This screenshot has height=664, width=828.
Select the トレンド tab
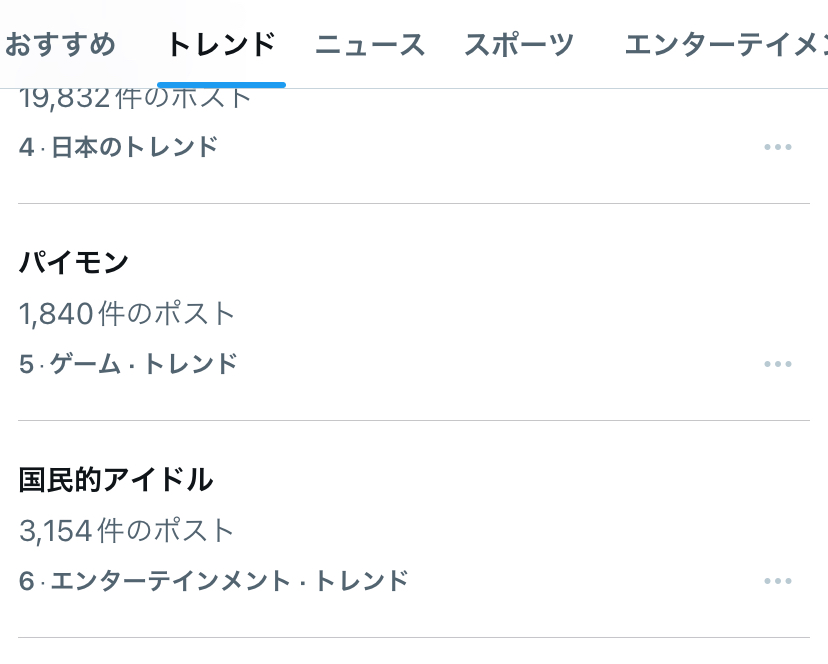tap(221, 45)
